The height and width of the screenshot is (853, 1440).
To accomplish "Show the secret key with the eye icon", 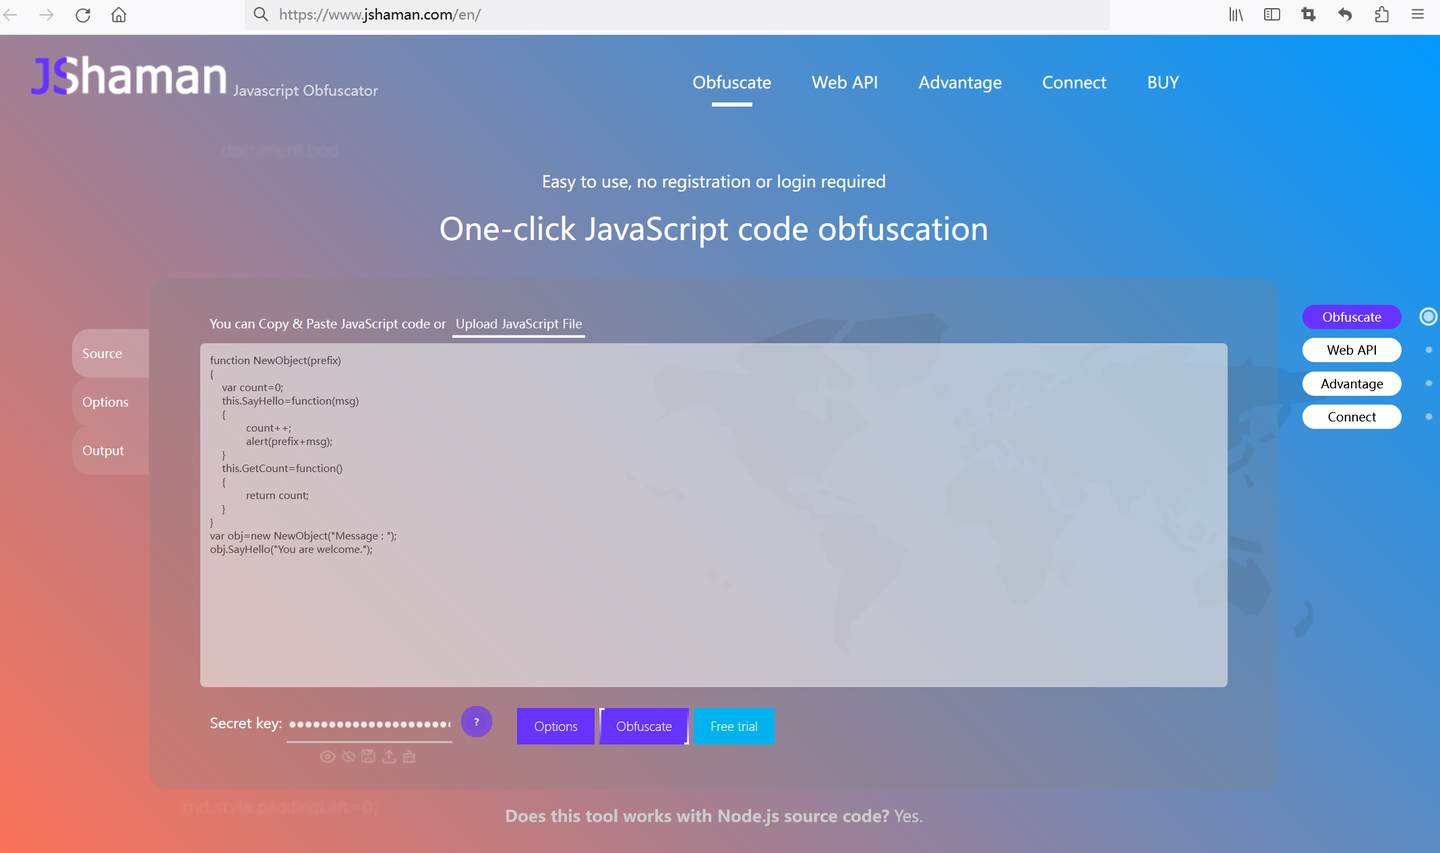I will 328,756.
